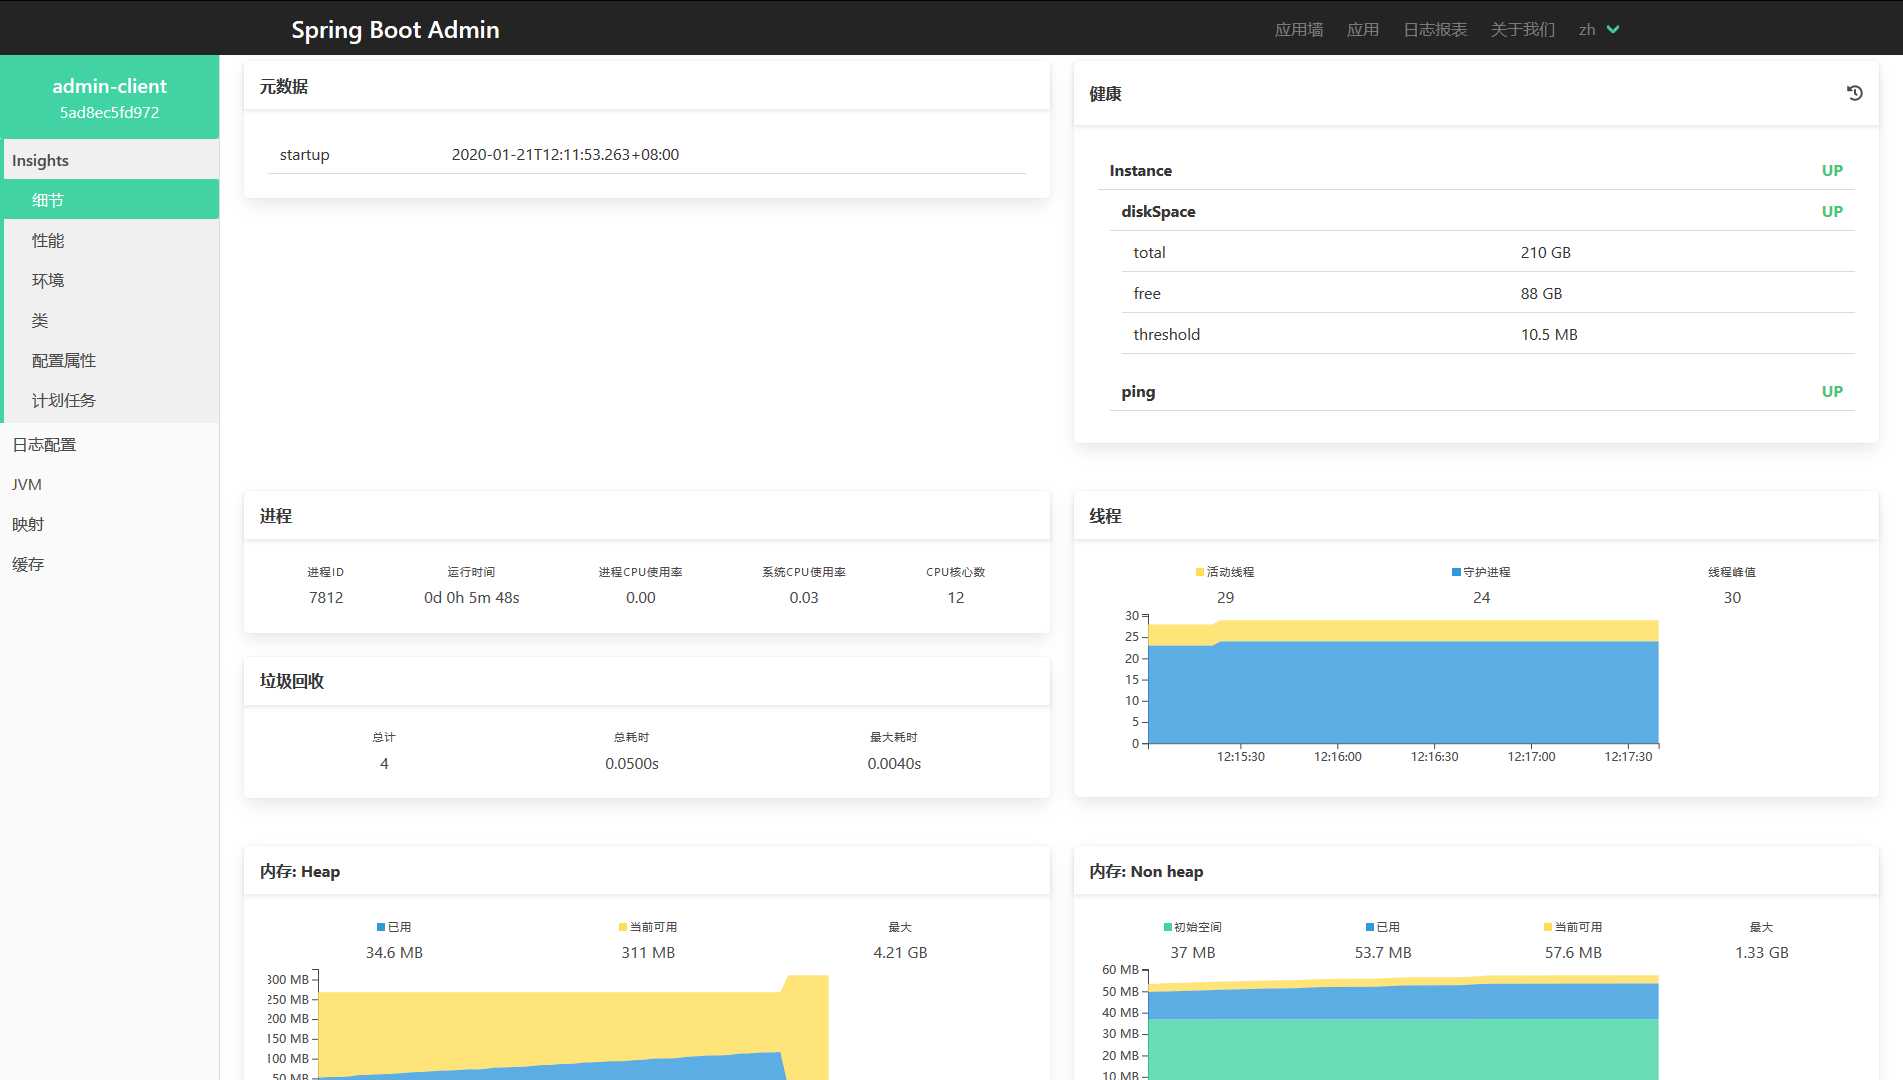1903x1080 pixels.
Task: Collapse the Insights sidebar section
Action: pyautogui.click(x=110, y=160)
